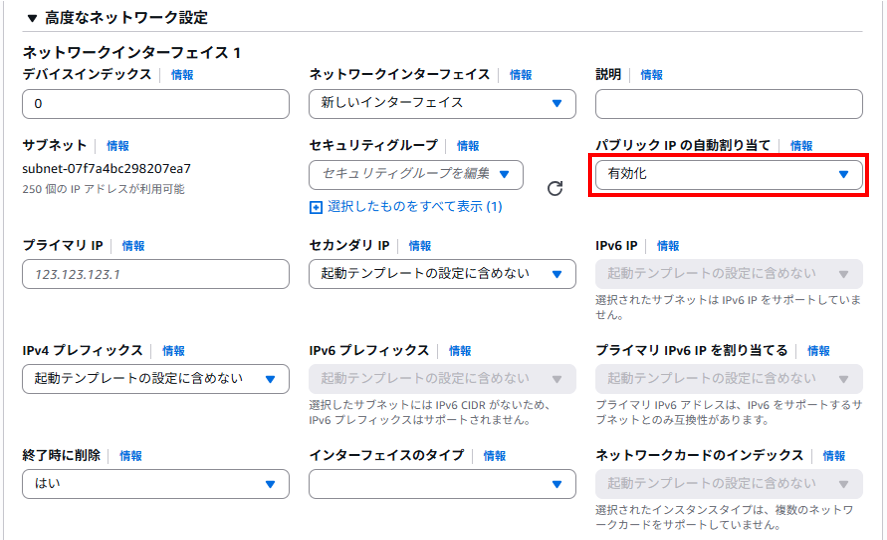Click 選択したものをすべて表示 (1) link
Image resolution: width=887 pixels, height=540 pixels.
pos(415,207)
